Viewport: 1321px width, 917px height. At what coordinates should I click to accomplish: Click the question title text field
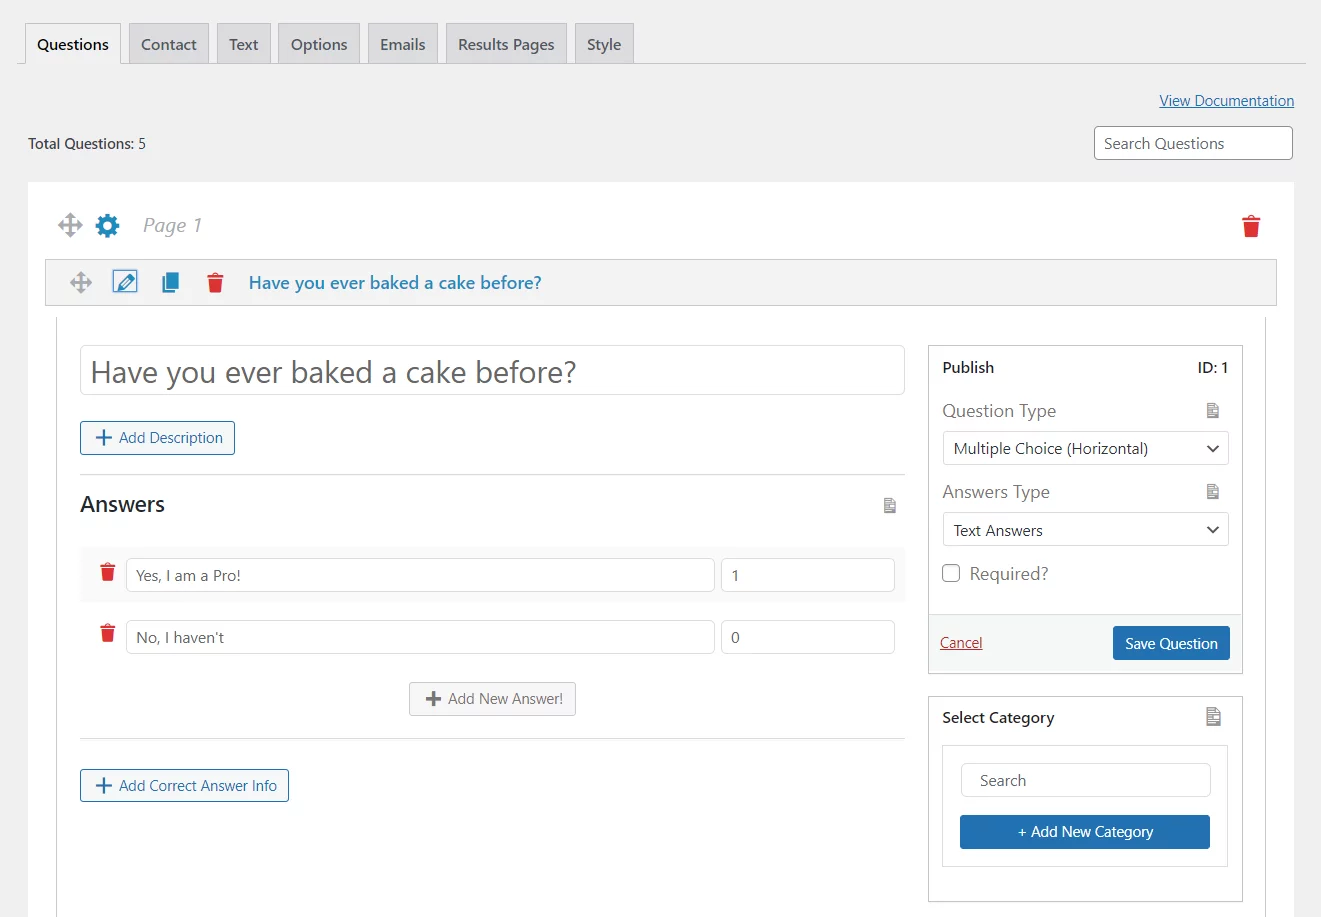492,371
